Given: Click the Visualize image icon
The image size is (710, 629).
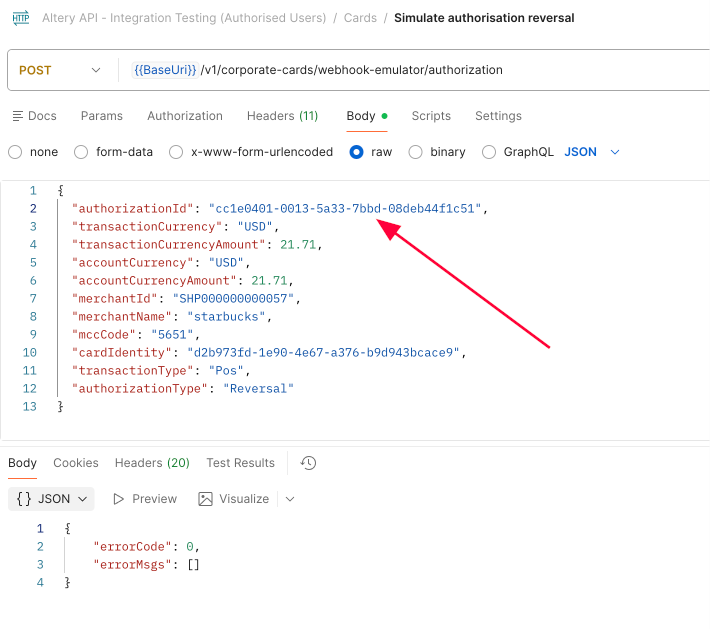Looking at the screenshot, I should coord(205,499).
